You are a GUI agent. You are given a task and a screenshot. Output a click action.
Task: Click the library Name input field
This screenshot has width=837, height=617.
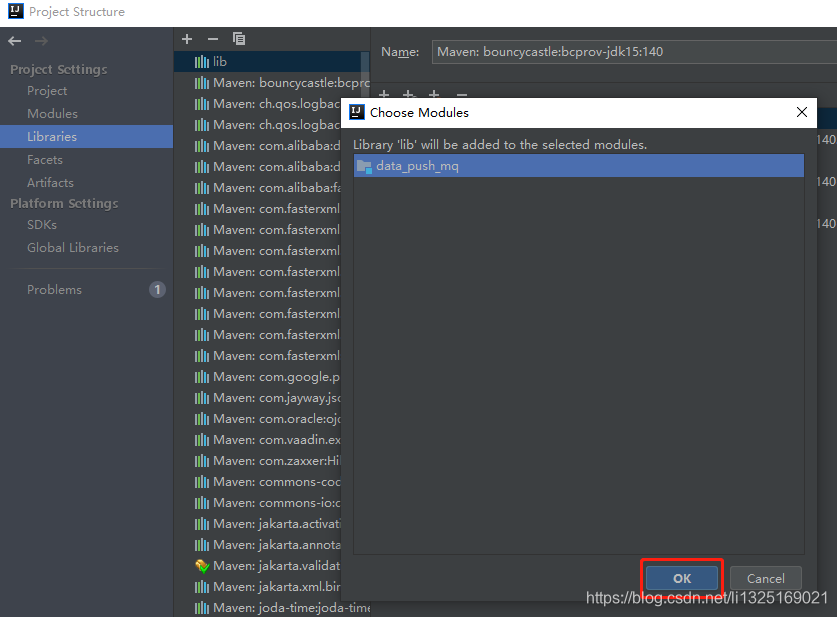tap(634, 52)
